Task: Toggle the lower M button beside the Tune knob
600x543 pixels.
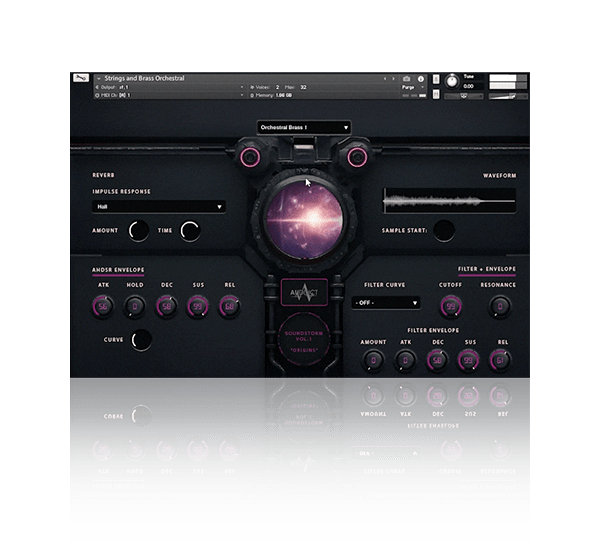Action: point(436,94)
